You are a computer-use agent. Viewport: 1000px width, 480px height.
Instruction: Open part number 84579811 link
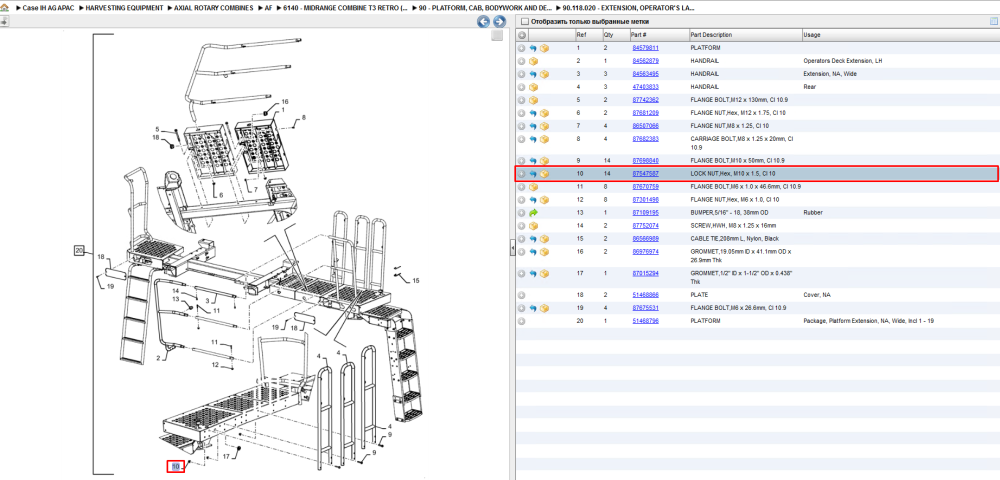[x=645, y=48]
